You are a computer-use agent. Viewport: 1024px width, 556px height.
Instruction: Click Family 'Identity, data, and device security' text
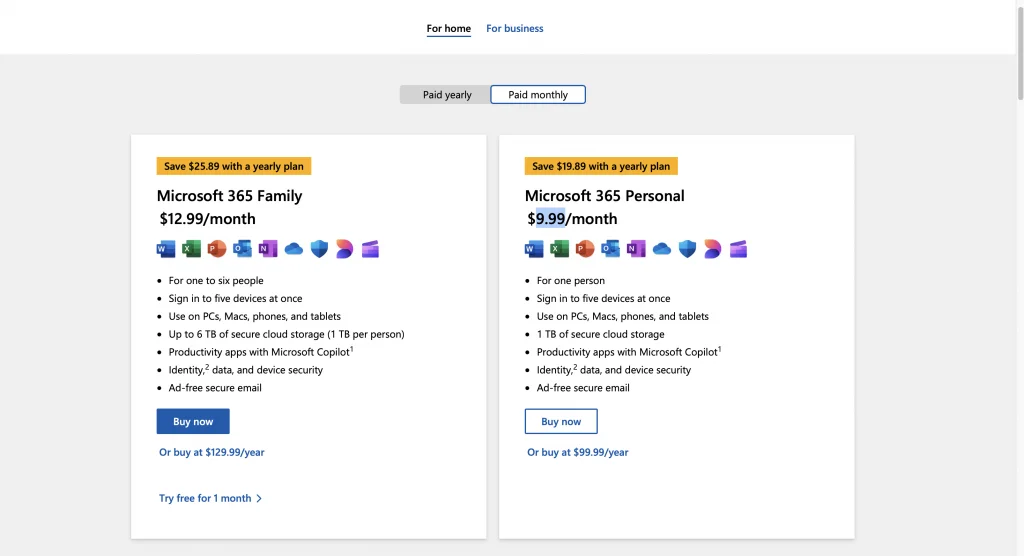tap(246, 370)
